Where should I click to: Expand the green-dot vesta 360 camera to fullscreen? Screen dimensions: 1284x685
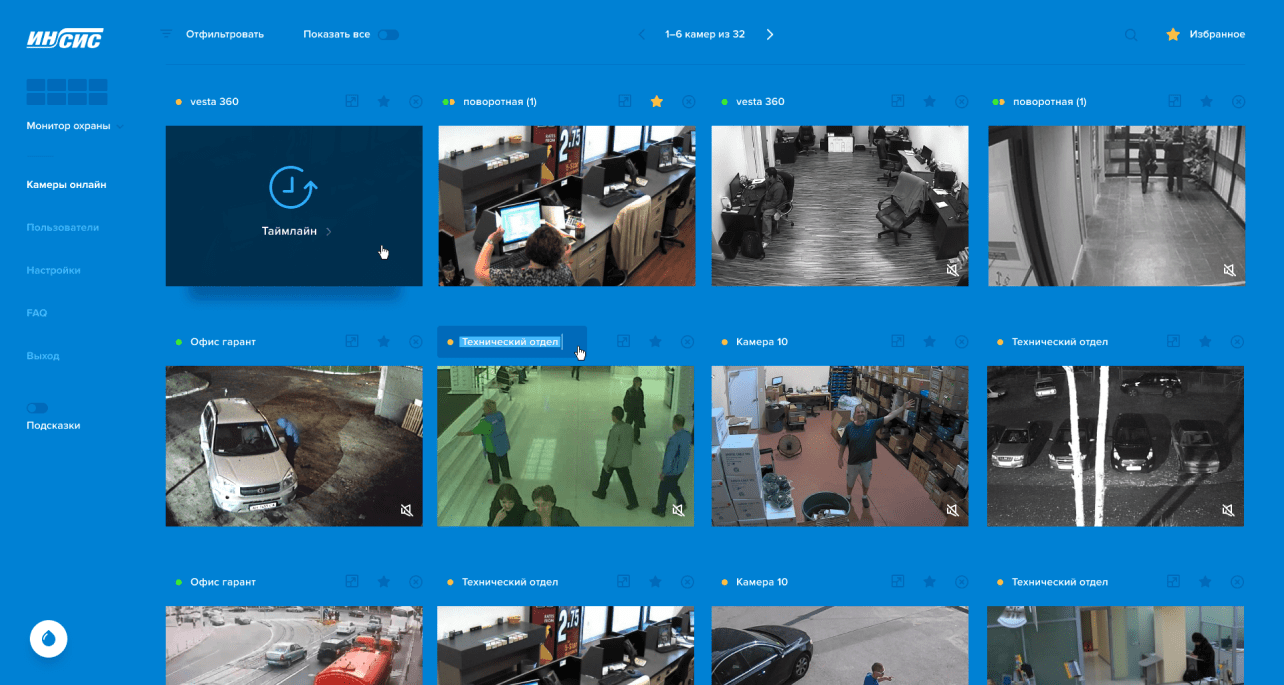tap(898, 102)
